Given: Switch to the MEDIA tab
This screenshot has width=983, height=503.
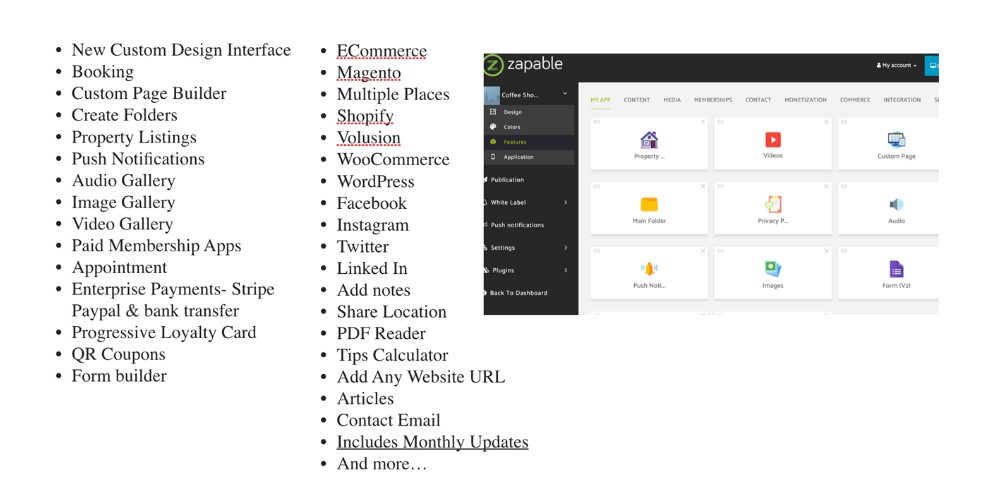Looking at the screenshot, I should pos(672,100).
